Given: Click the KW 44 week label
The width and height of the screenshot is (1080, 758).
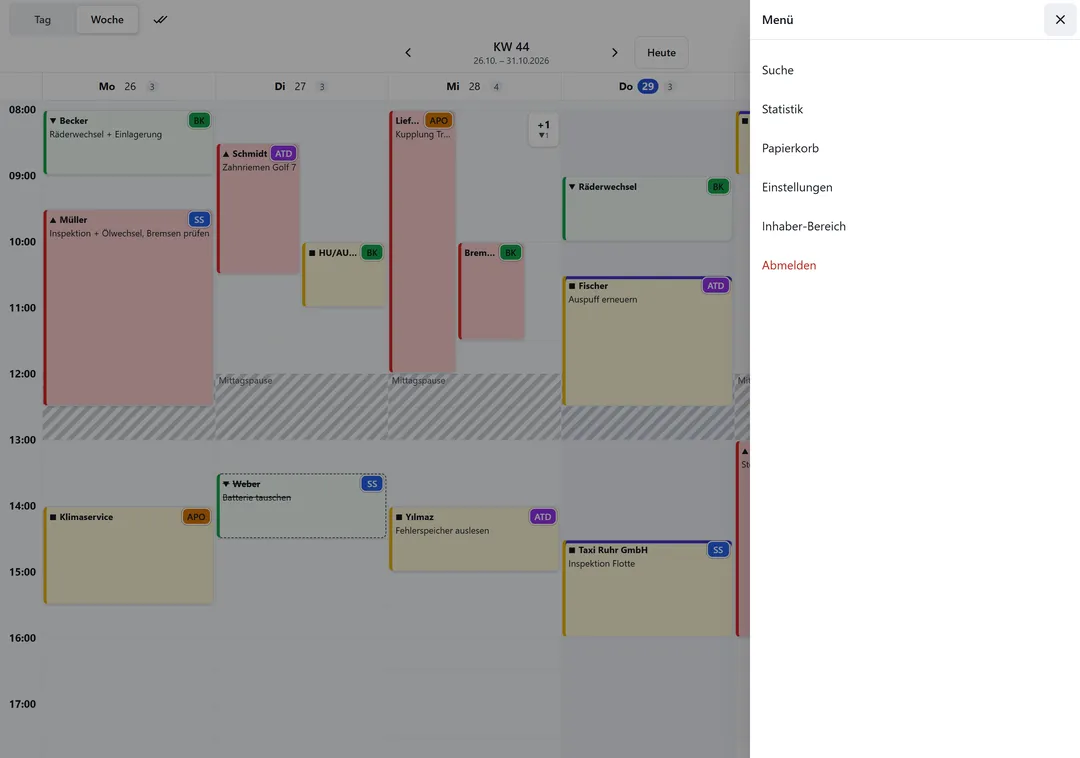Looking at the screenshot, I should (x=511, y=47).
